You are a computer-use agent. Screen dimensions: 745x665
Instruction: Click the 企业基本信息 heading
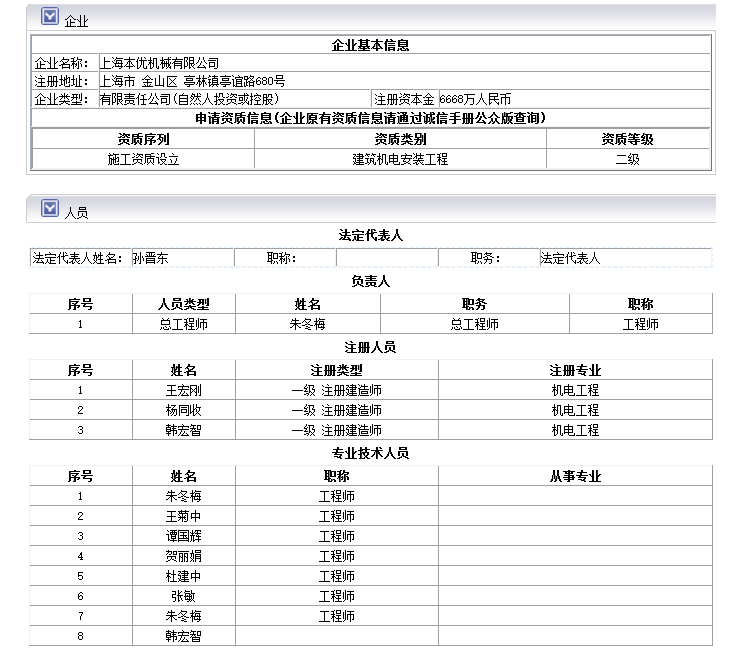(x=371, y=45)
